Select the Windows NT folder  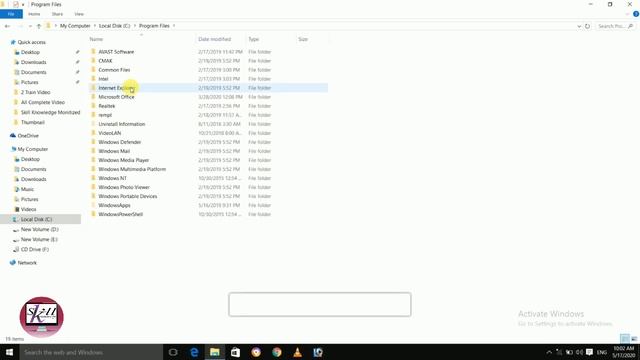point(112,178)
